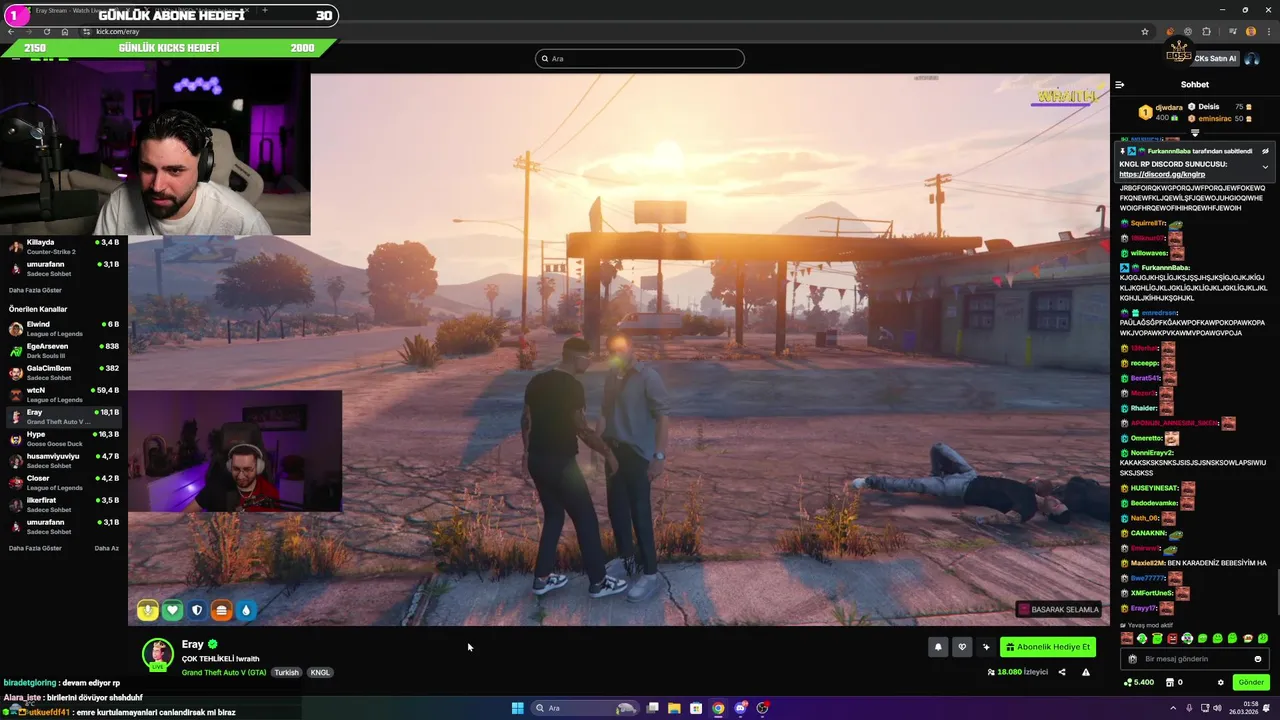The width and height of the screenshot is (1280, 720).
Task: Click Deisis leaderboard name
Action: pos(1209,106)
